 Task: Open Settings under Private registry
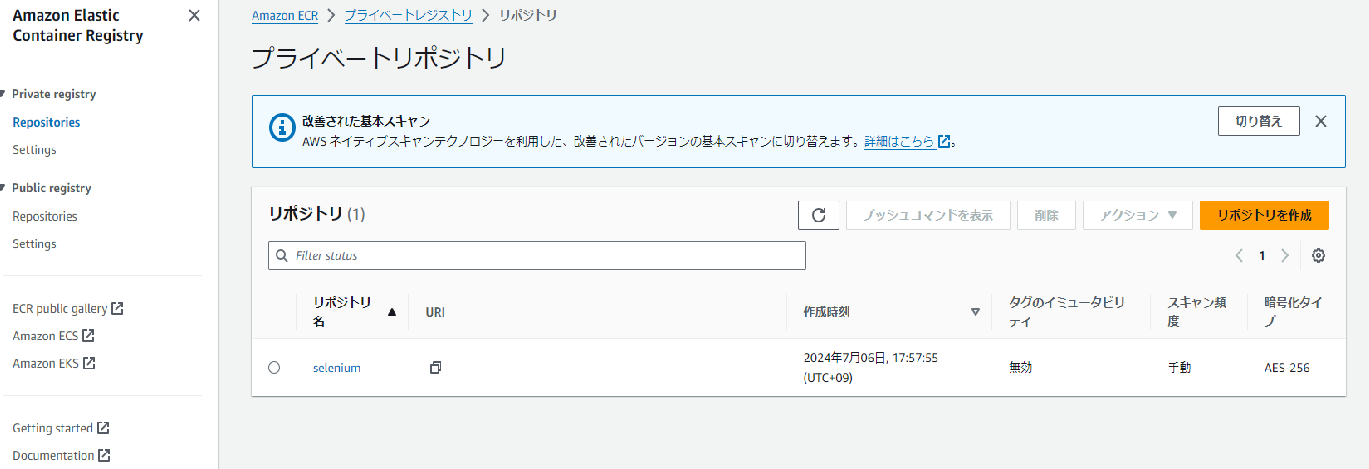pos(34,150)
